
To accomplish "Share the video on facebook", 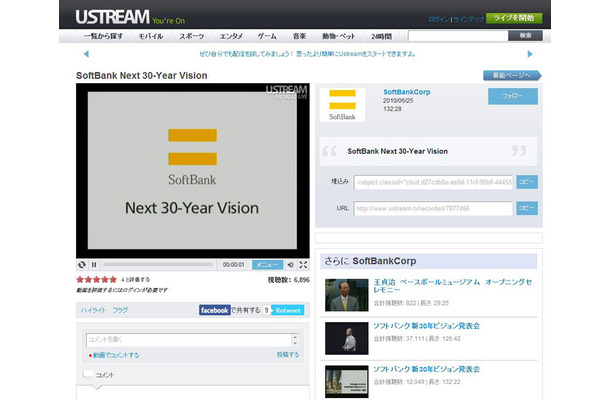I will [x=214, y=310].
